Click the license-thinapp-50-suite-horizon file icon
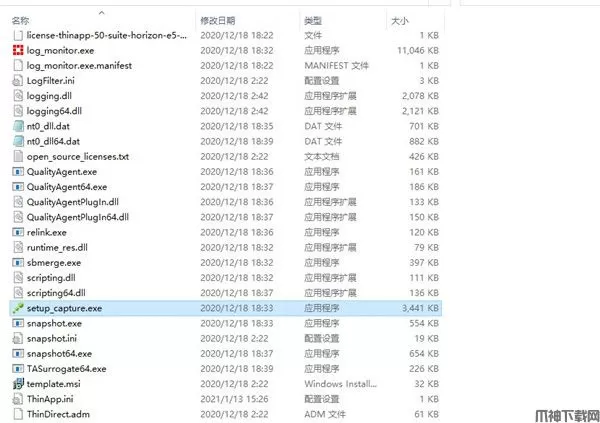600x423 pixels. click(x=18, y=35)
